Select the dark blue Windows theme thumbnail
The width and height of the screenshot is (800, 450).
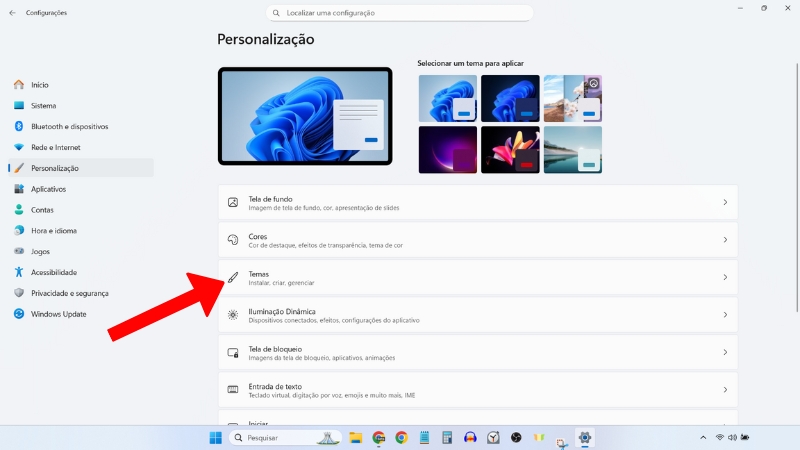tap(510, 98)
